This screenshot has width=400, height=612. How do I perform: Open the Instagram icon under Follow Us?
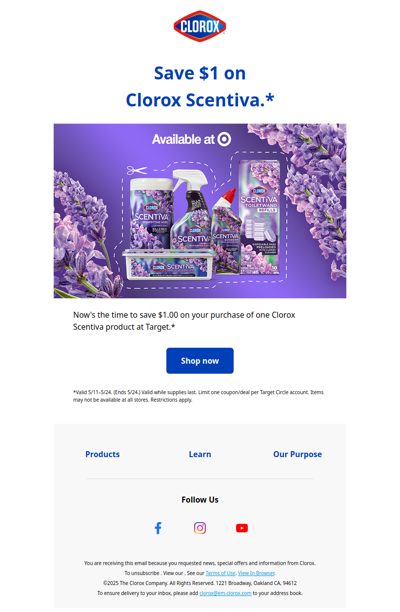point(200,528)
